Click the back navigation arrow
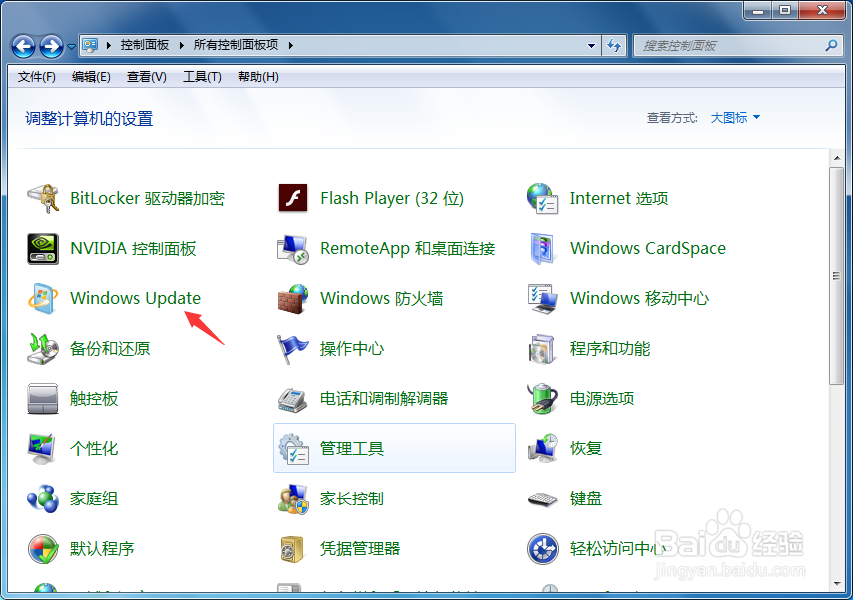 coord(23,46)
